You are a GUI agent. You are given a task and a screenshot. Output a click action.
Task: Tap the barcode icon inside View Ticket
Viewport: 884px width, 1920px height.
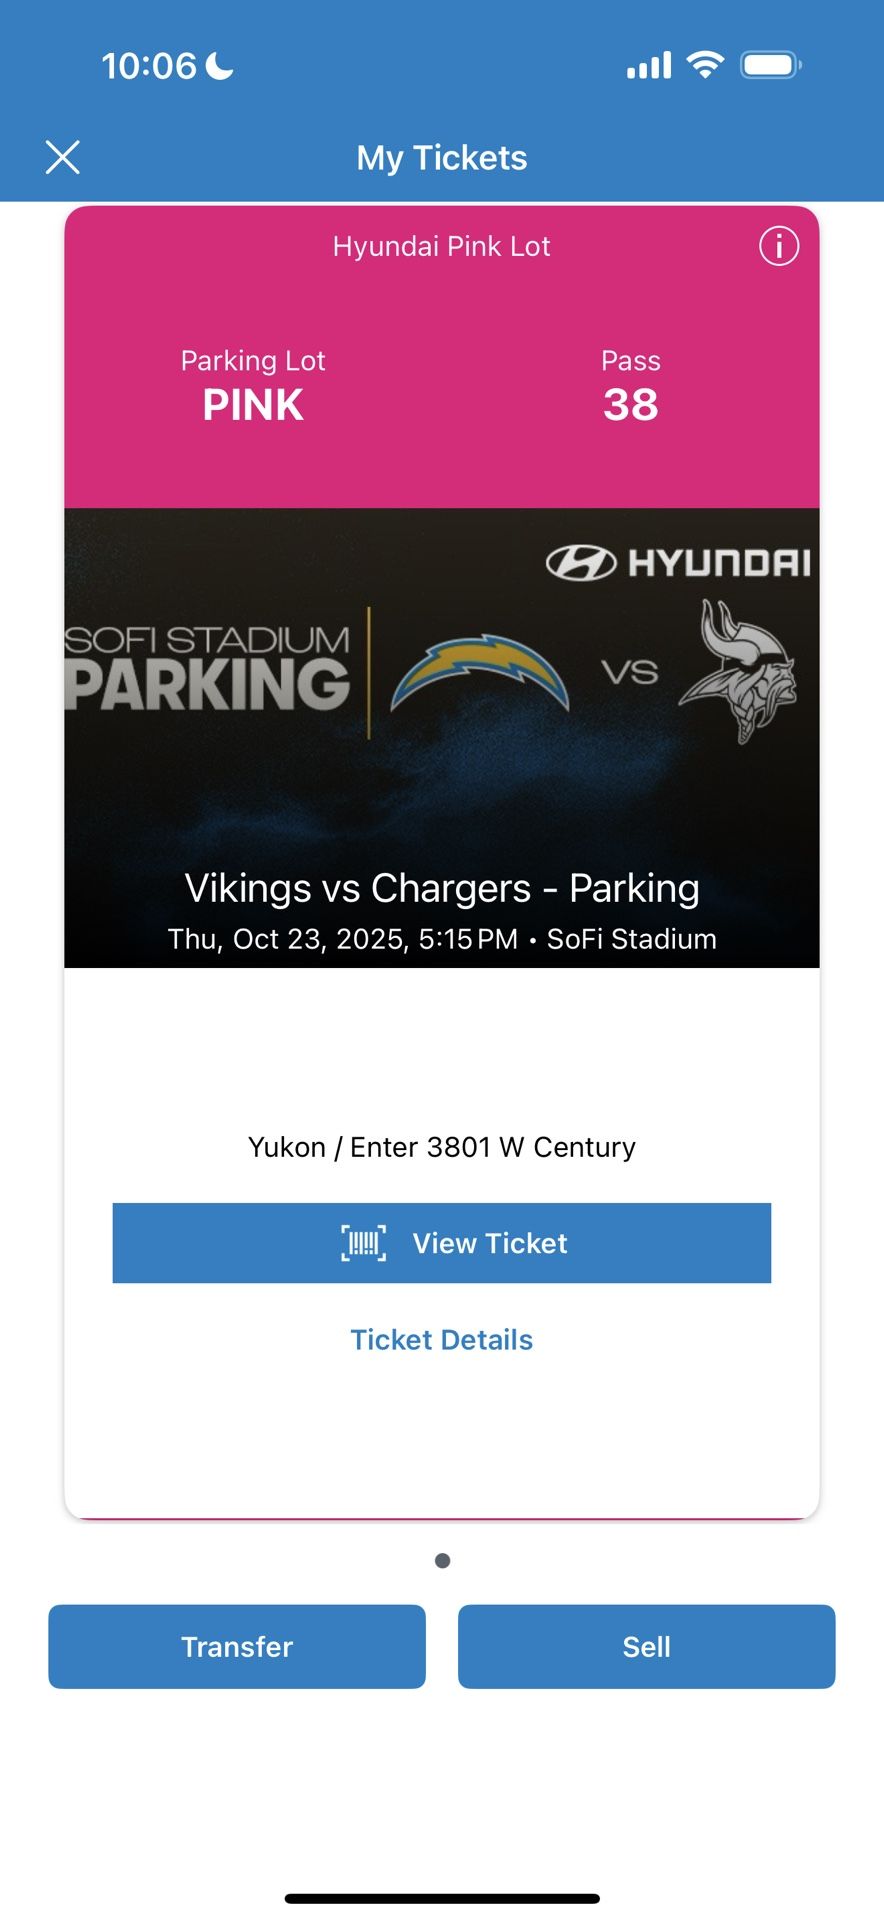[x=364, y=1243]
